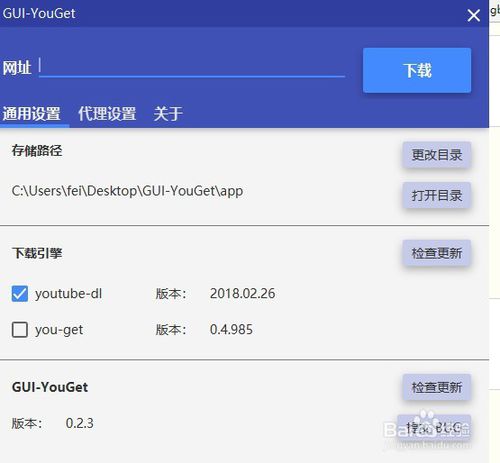Switch to the 通用设置 tab
The width and height of the screenshot is (500, 463).
[x=32, y=114]
